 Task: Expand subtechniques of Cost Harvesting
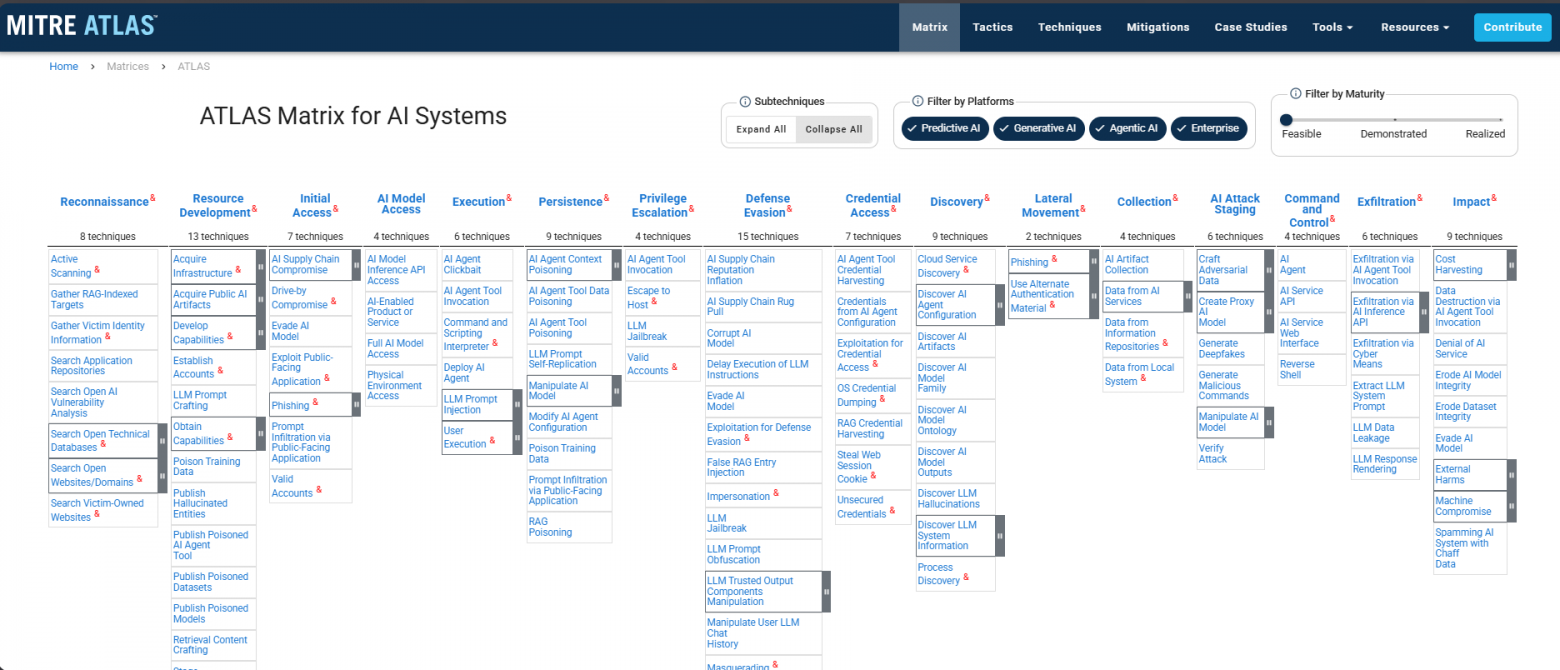(x=1511, y=265)
